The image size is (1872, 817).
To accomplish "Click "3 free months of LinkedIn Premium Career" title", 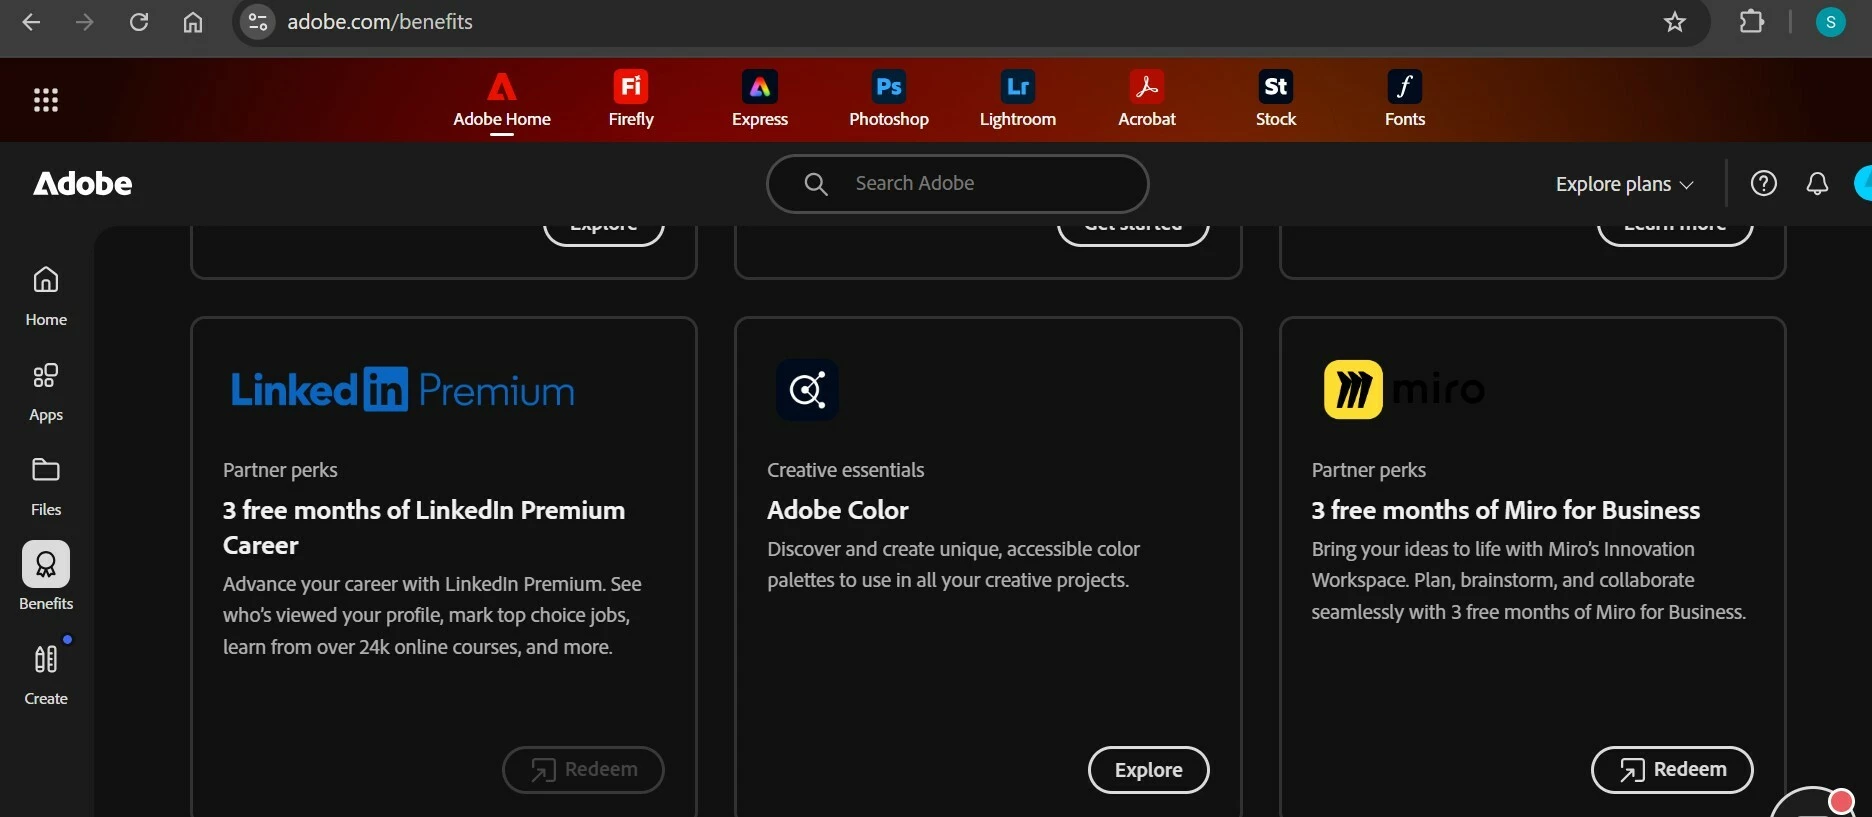I will 423,528.
